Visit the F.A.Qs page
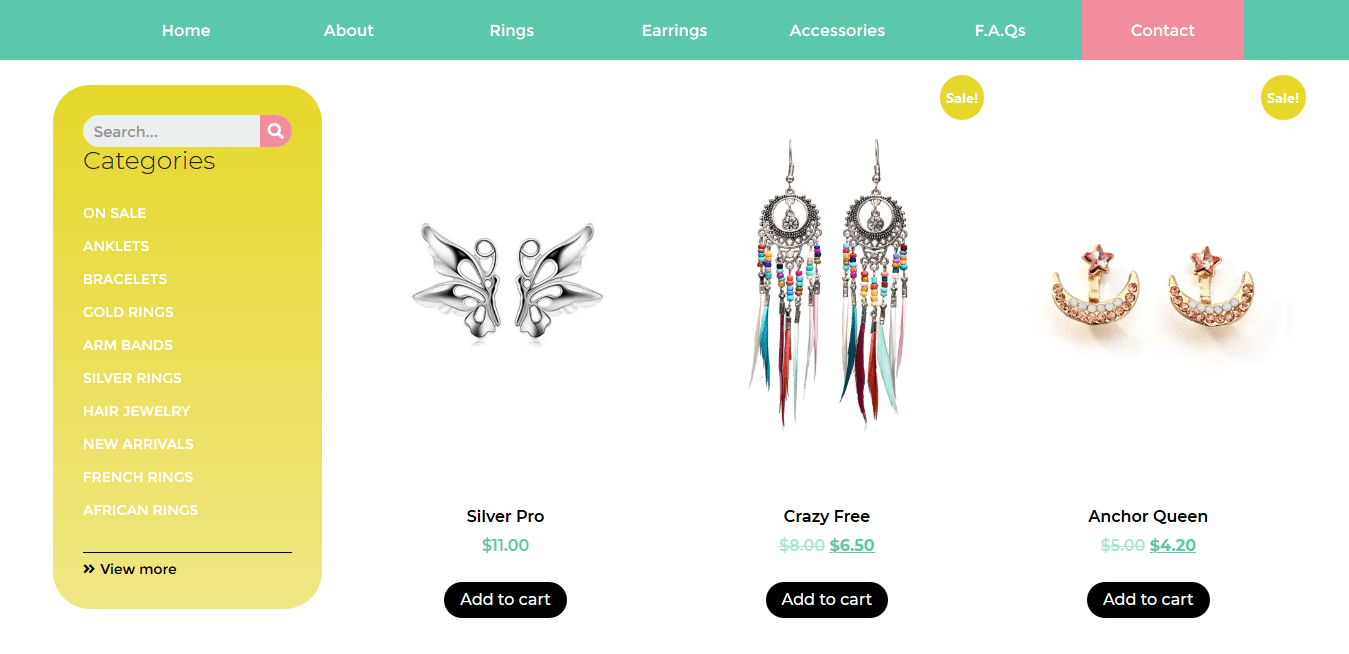This screenshot has height=654, width=1349. tap(1000, 30)
